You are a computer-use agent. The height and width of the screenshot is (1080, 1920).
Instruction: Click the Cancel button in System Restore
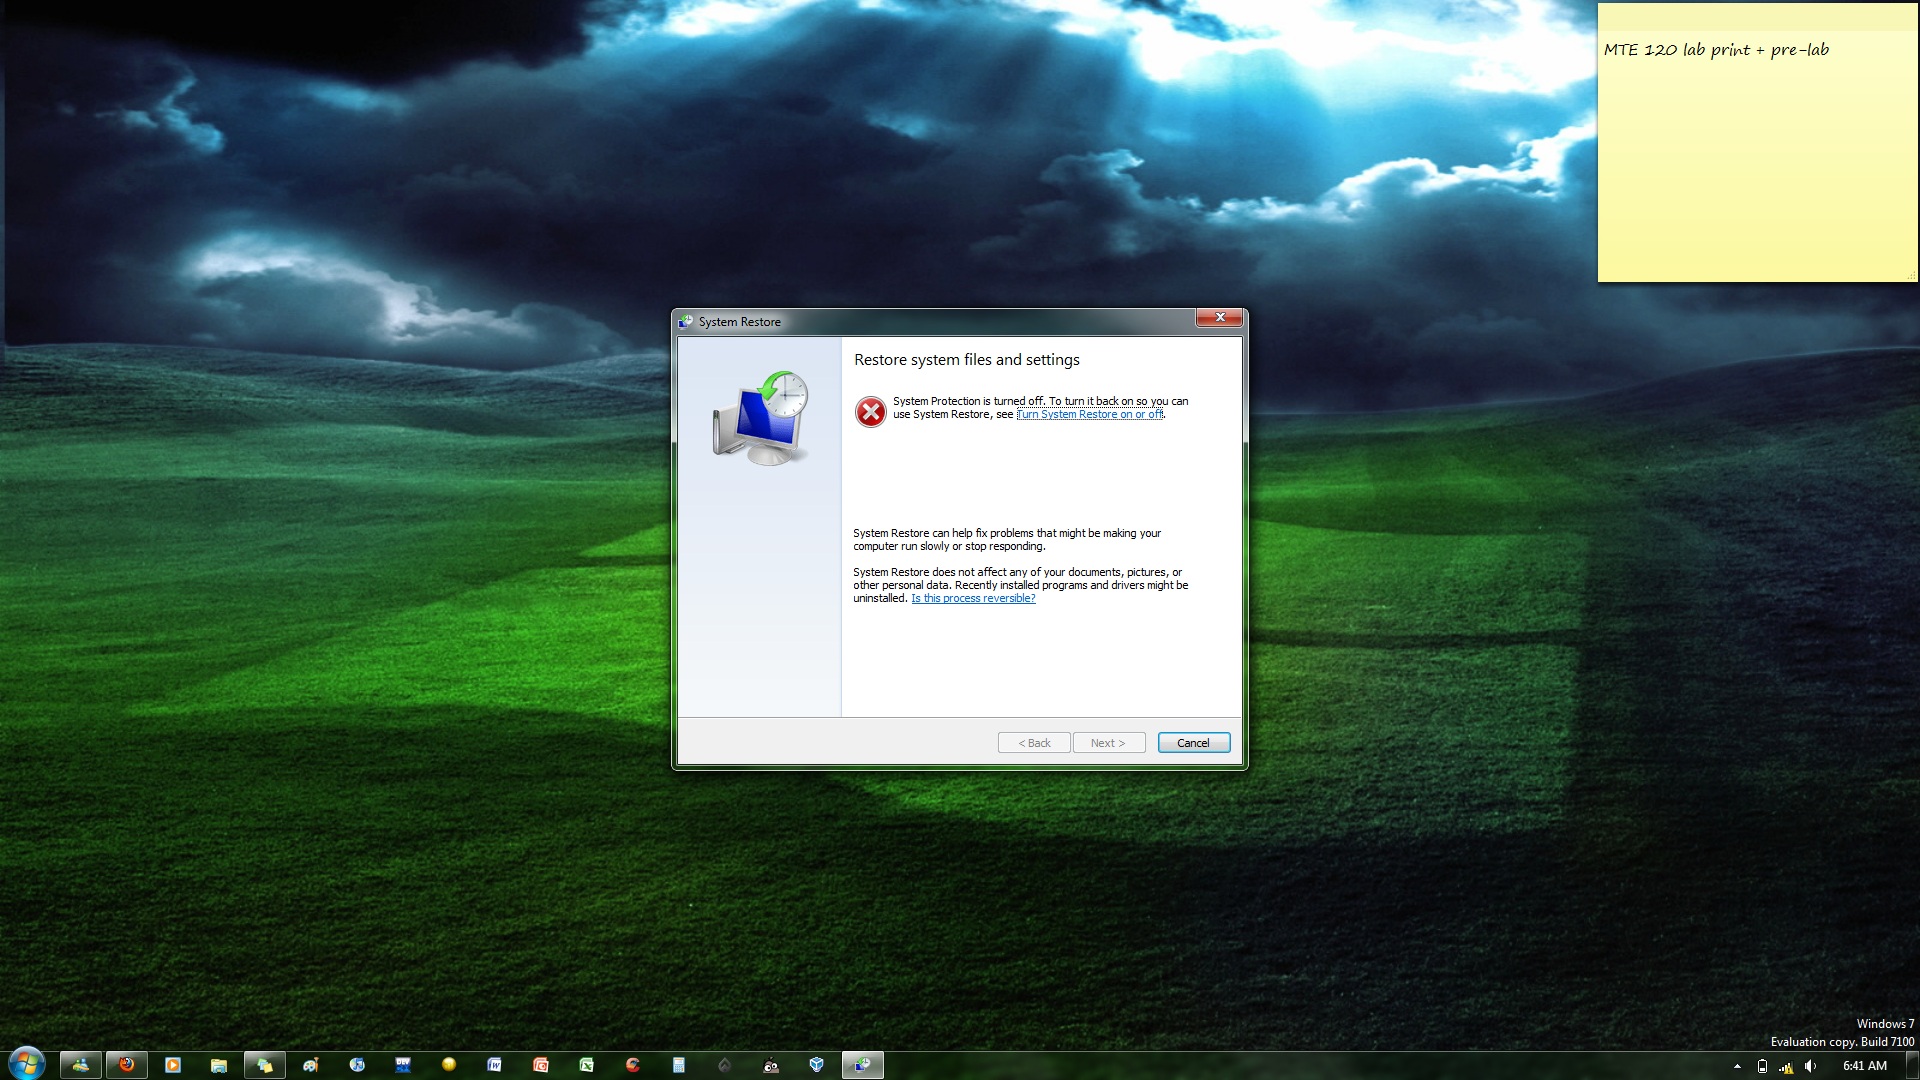[1194, 743]
